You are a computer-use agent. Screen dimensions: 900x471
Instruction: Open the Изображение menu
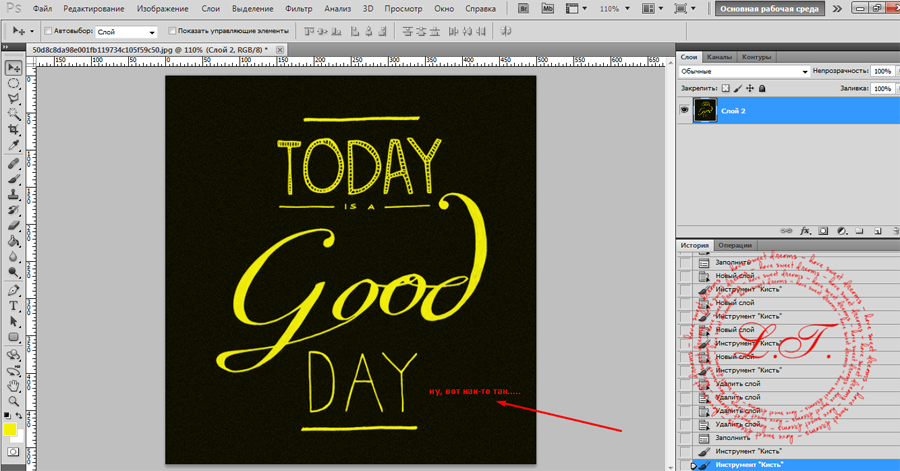coord(162,9)
